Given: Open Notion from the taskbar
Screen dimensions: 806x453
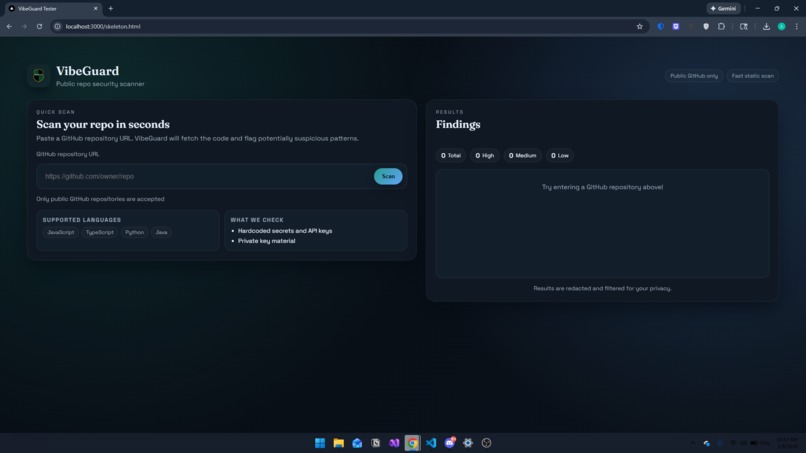Looking at the screenshot, I should tap(375, 443).
